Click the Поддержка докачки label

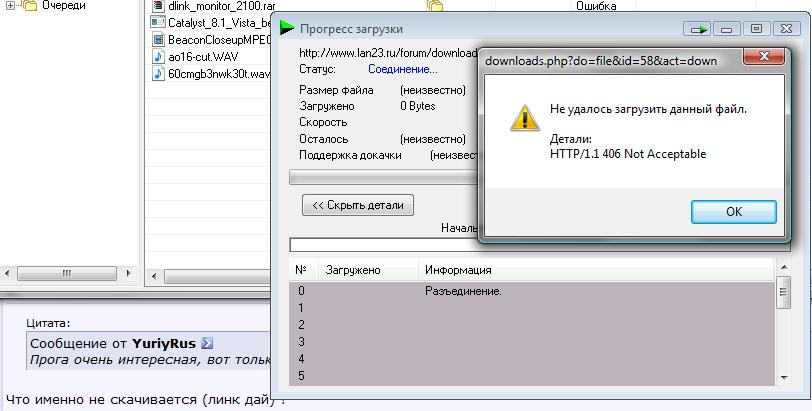350,155
